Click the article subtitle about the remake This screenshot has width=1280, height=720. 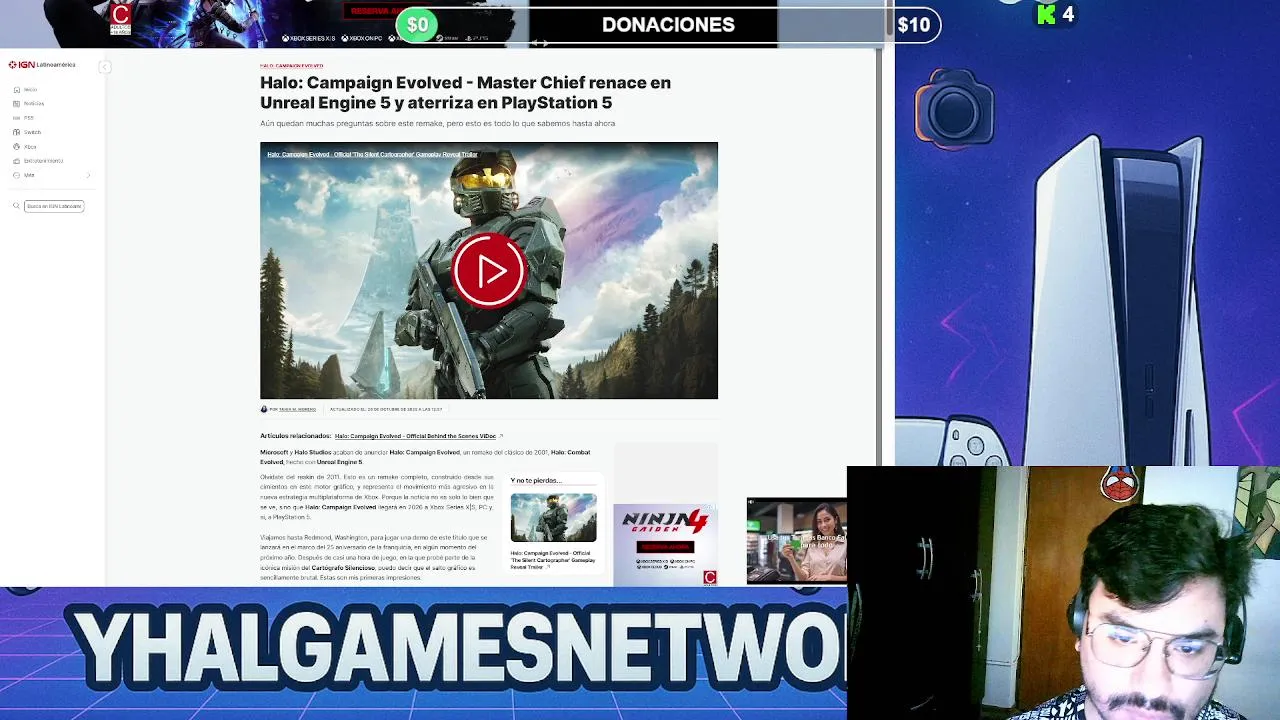coord(437,123)
